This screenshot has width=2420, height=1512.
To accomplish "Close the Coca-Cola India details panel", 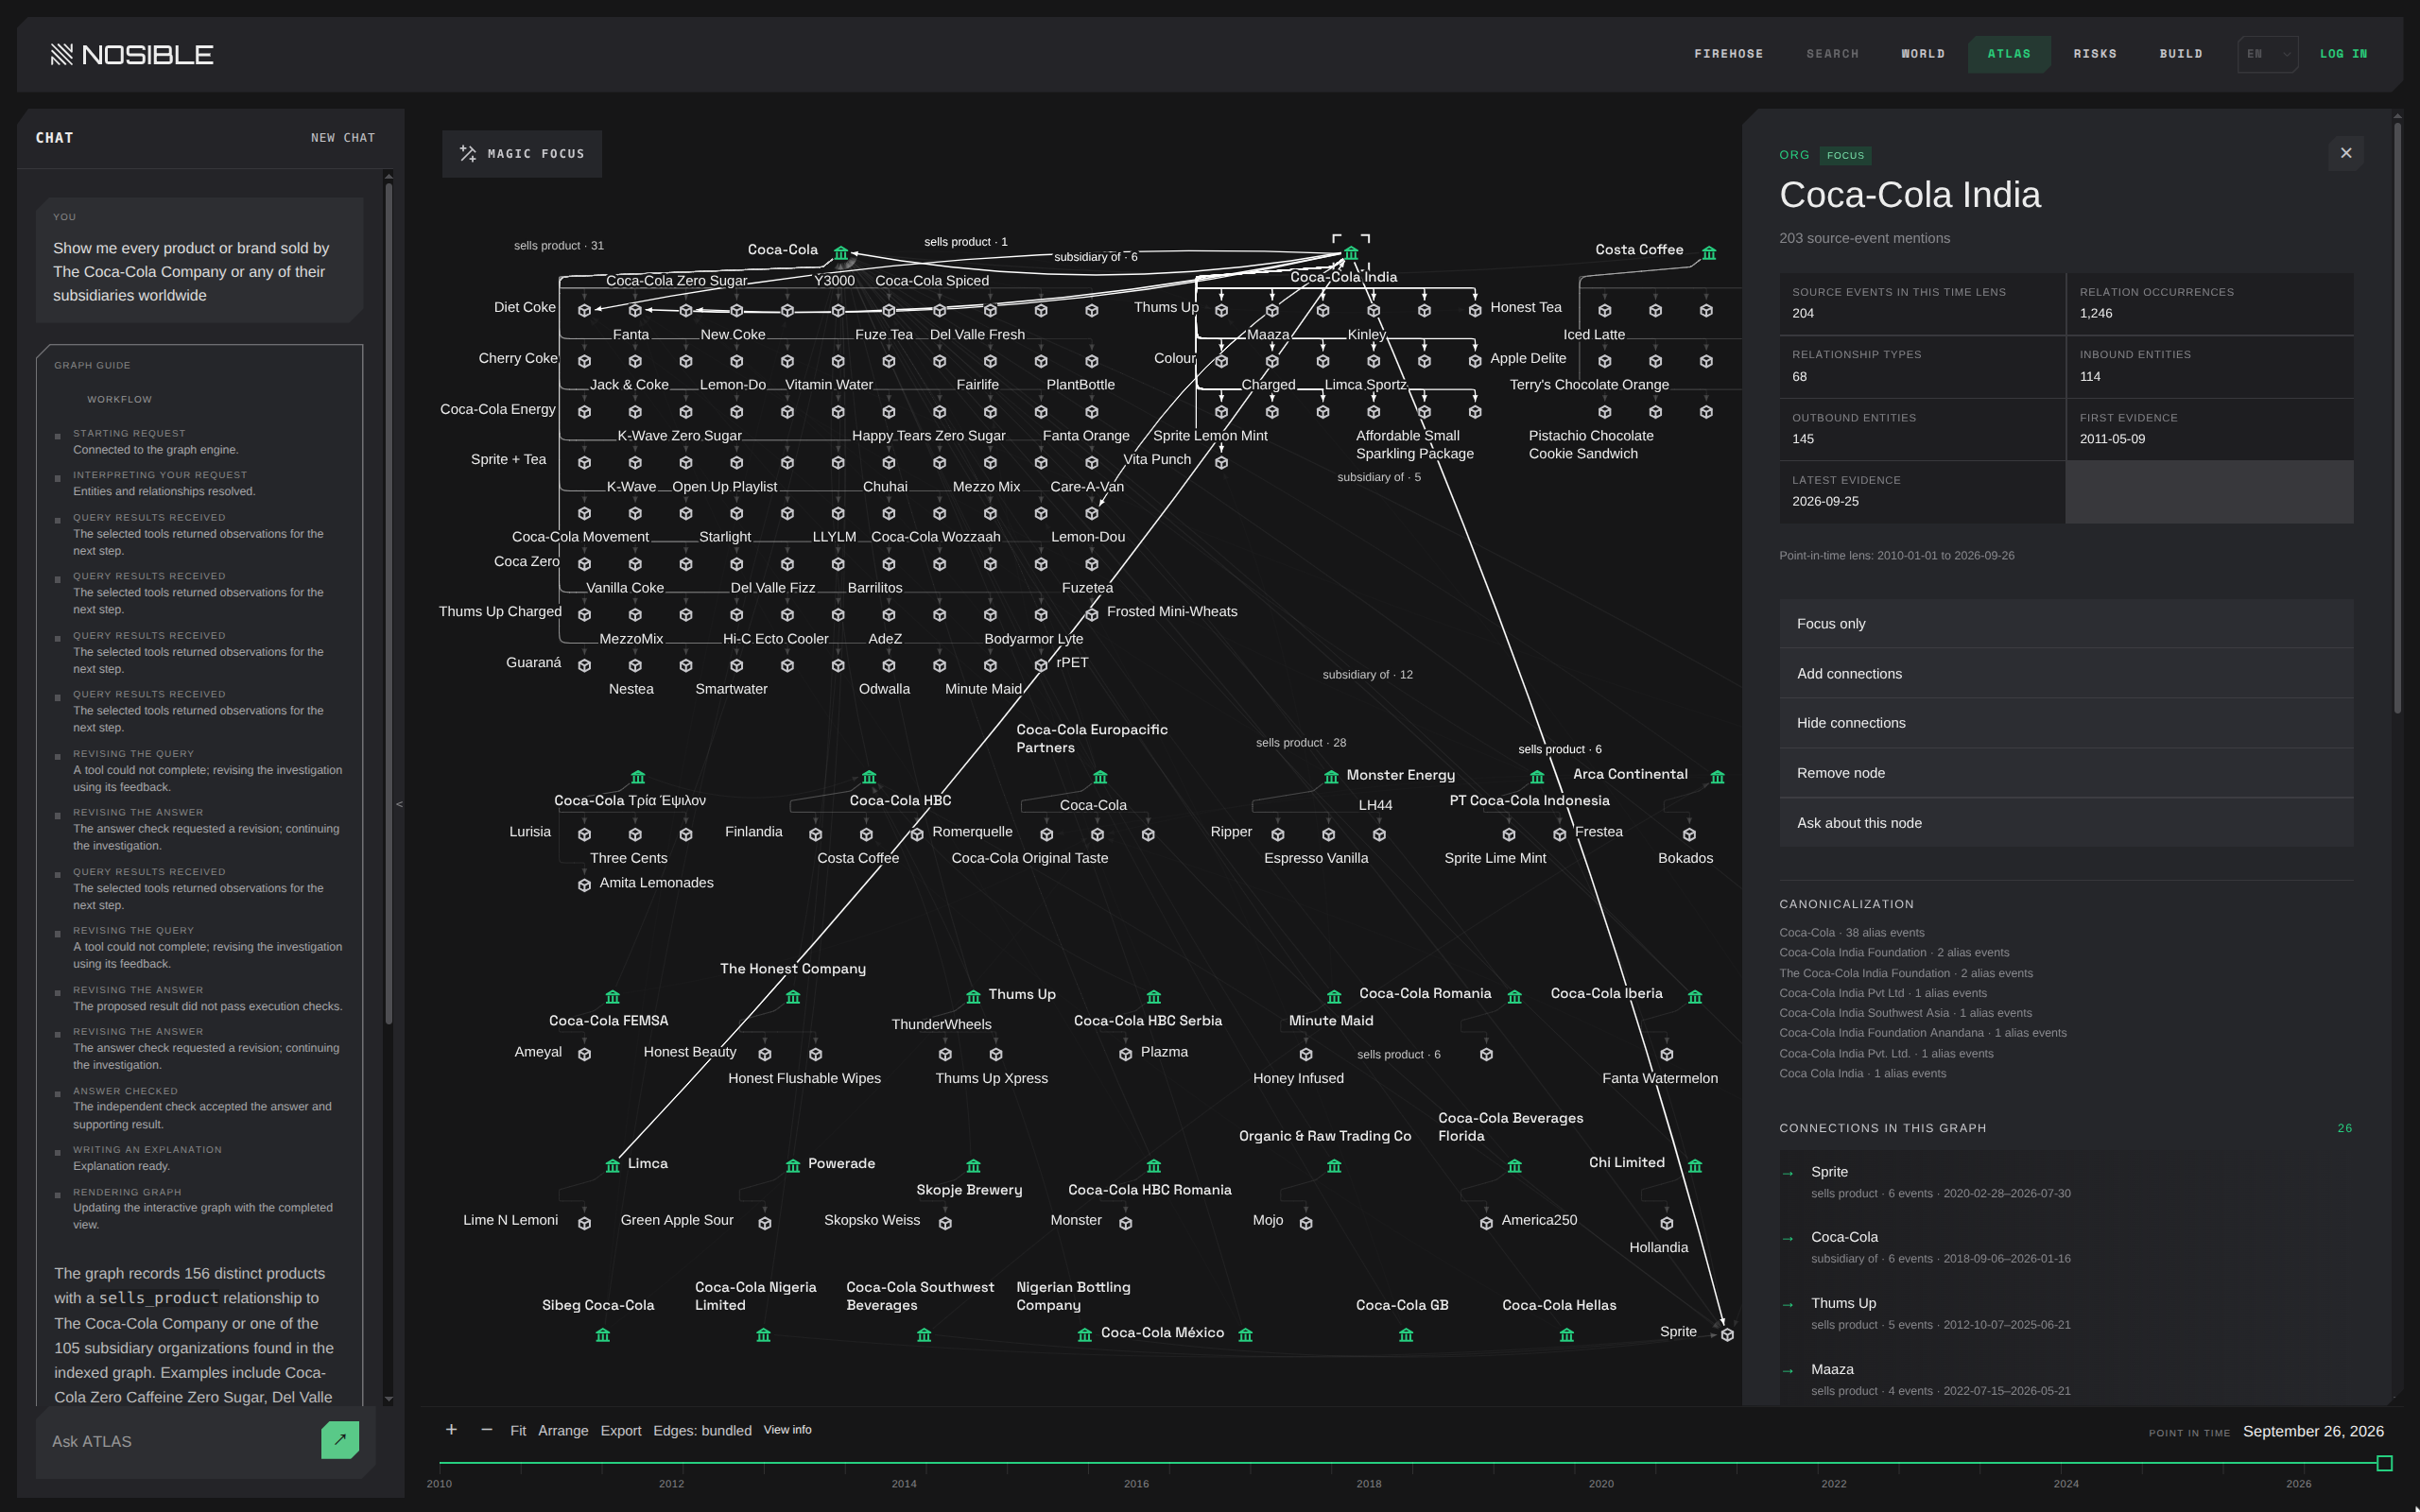I will click(x=2346, y=153).
